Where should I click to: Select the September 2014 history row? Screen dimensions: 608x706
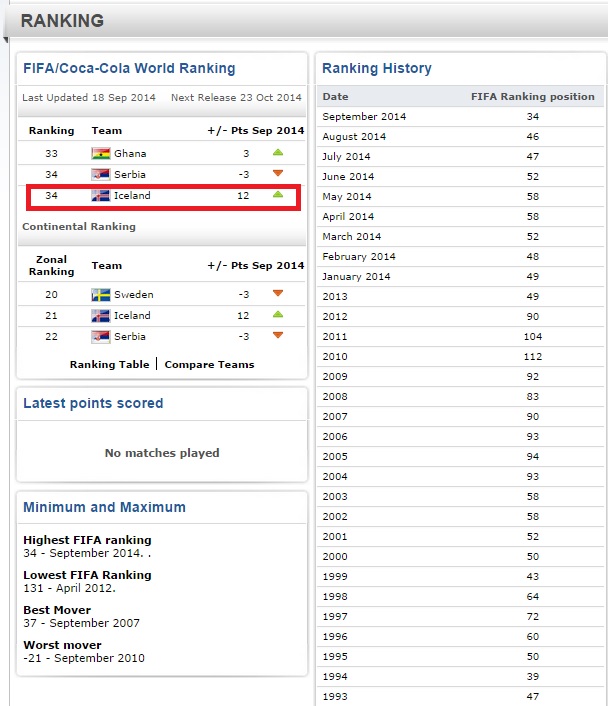click(x=460, y=117)
